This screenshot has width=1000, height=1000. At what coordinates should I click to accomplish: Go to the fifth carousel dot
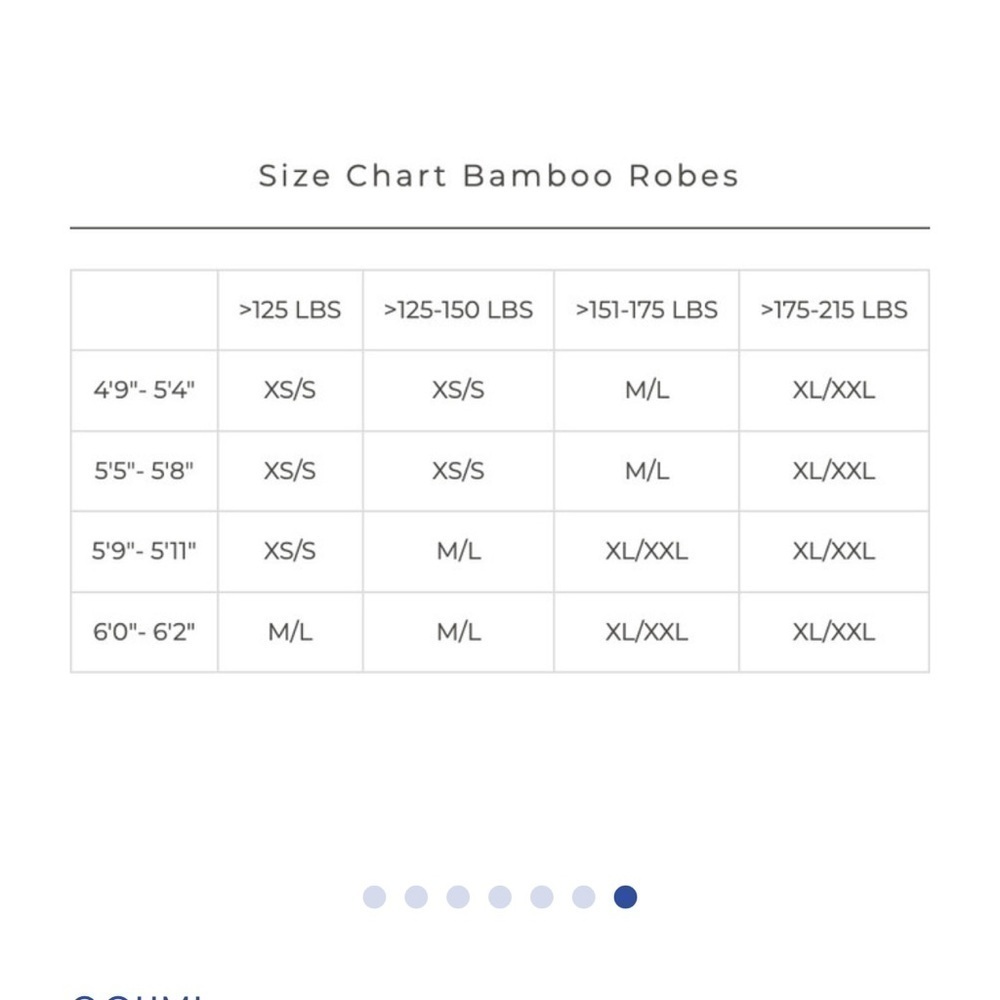pyautogui.click(x=541, y=897)
